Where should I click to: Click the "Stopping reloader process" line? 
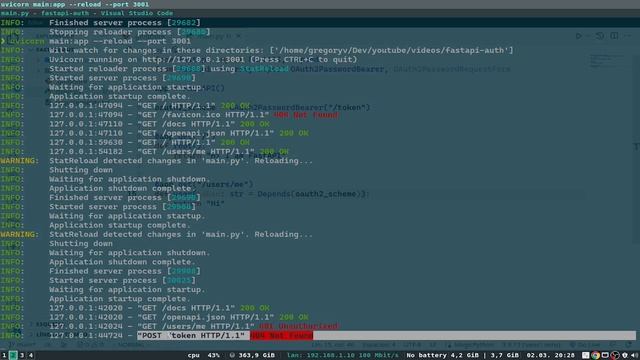(x=105, y=32)
